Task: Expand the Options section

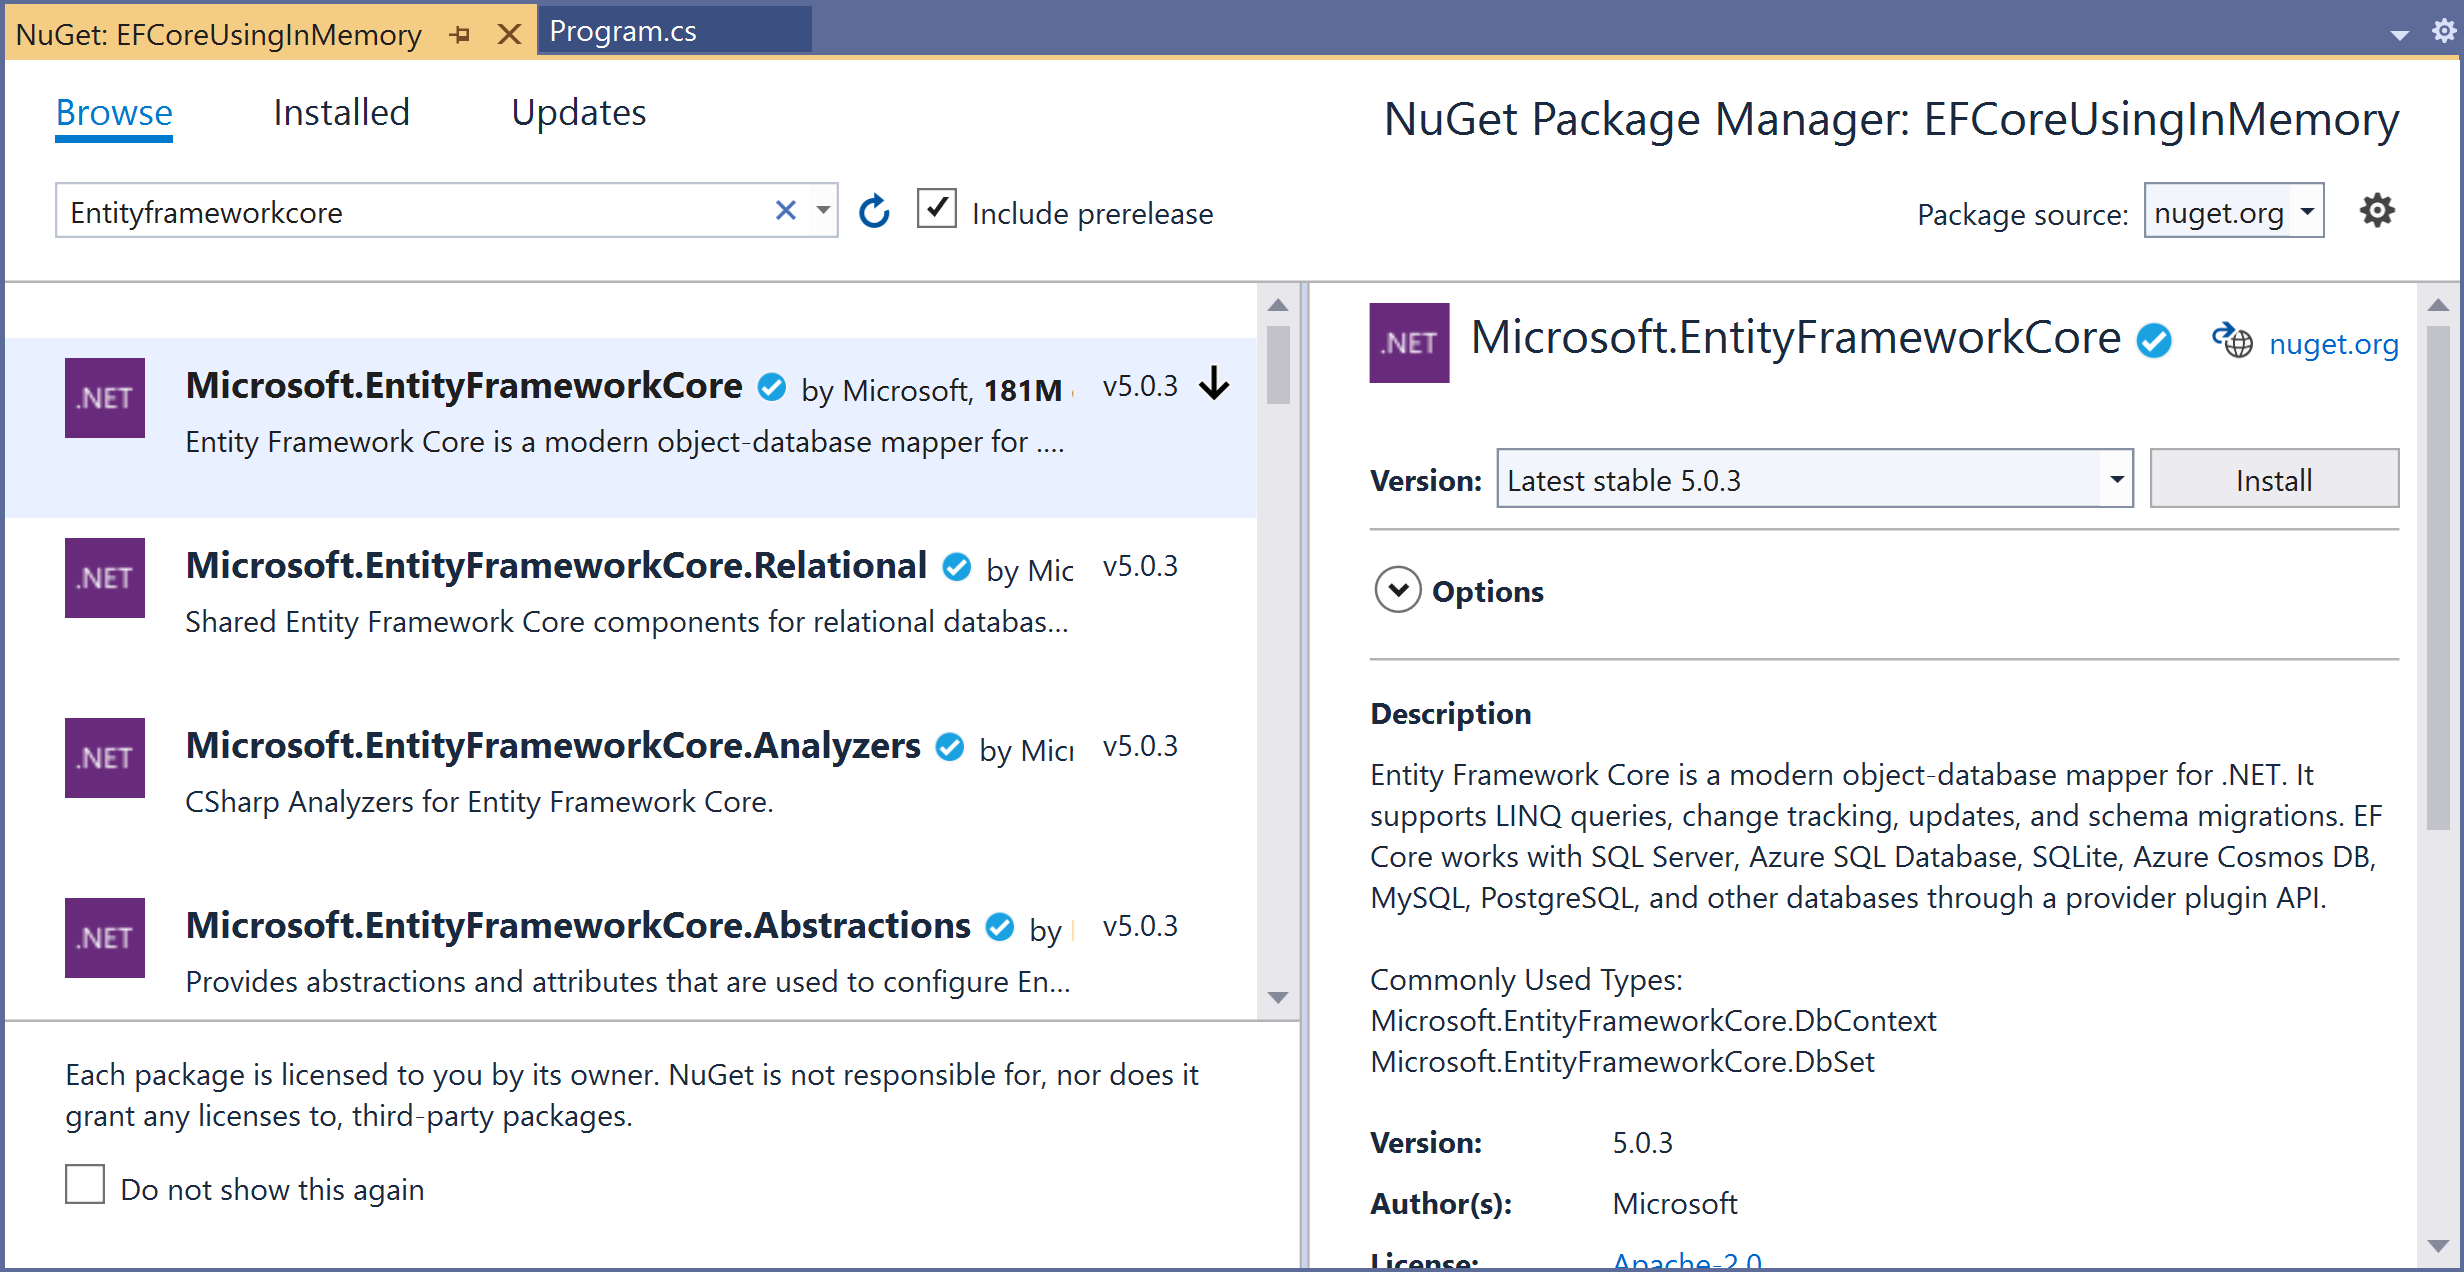Action: click(1397, 590)
